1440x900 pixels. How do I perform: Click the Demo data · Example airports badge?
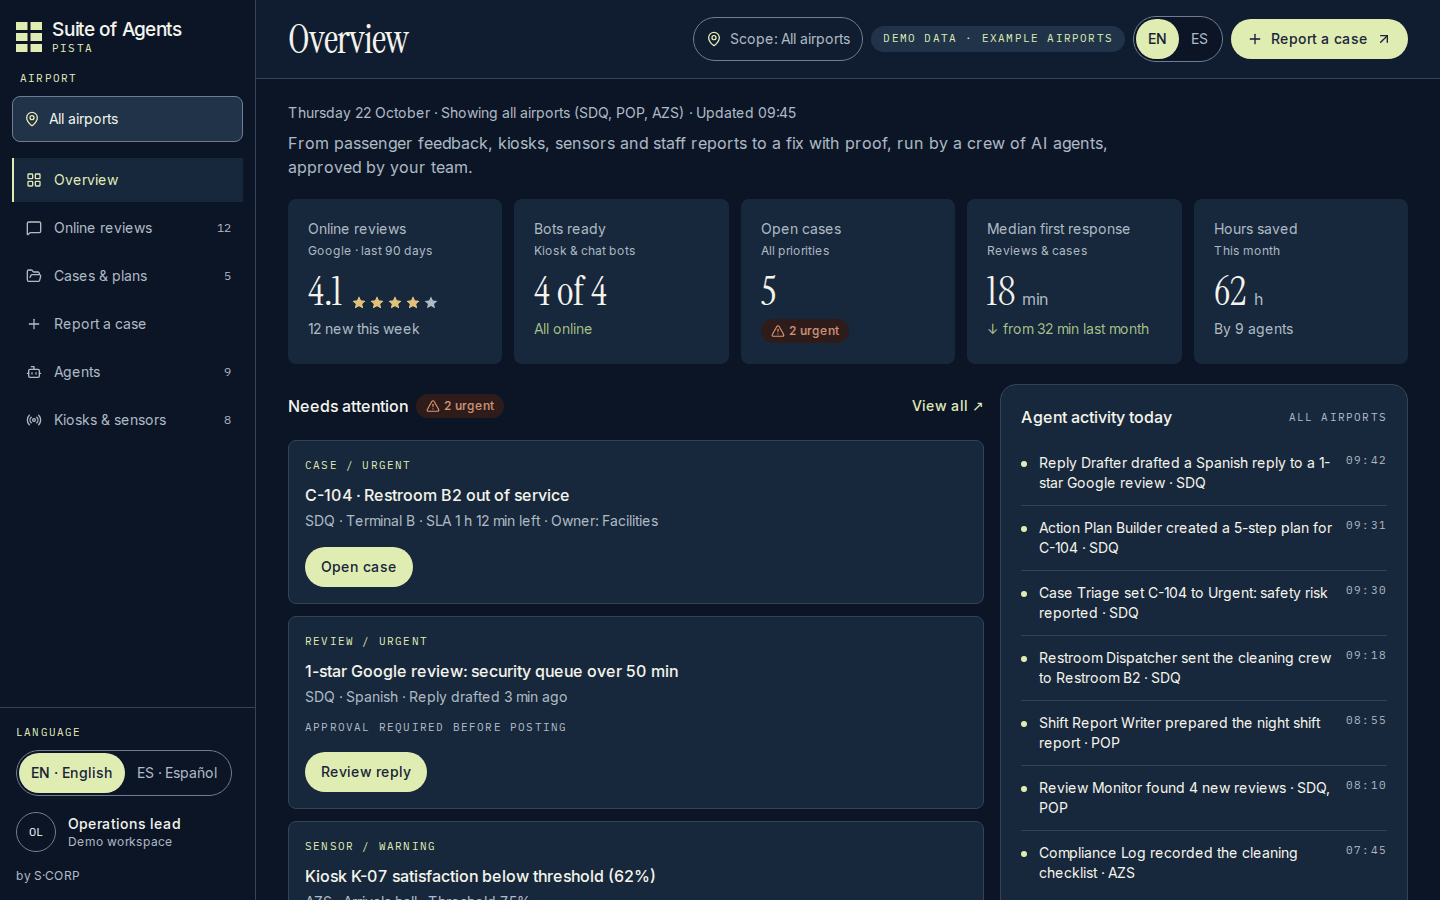[x=998, y=39]
